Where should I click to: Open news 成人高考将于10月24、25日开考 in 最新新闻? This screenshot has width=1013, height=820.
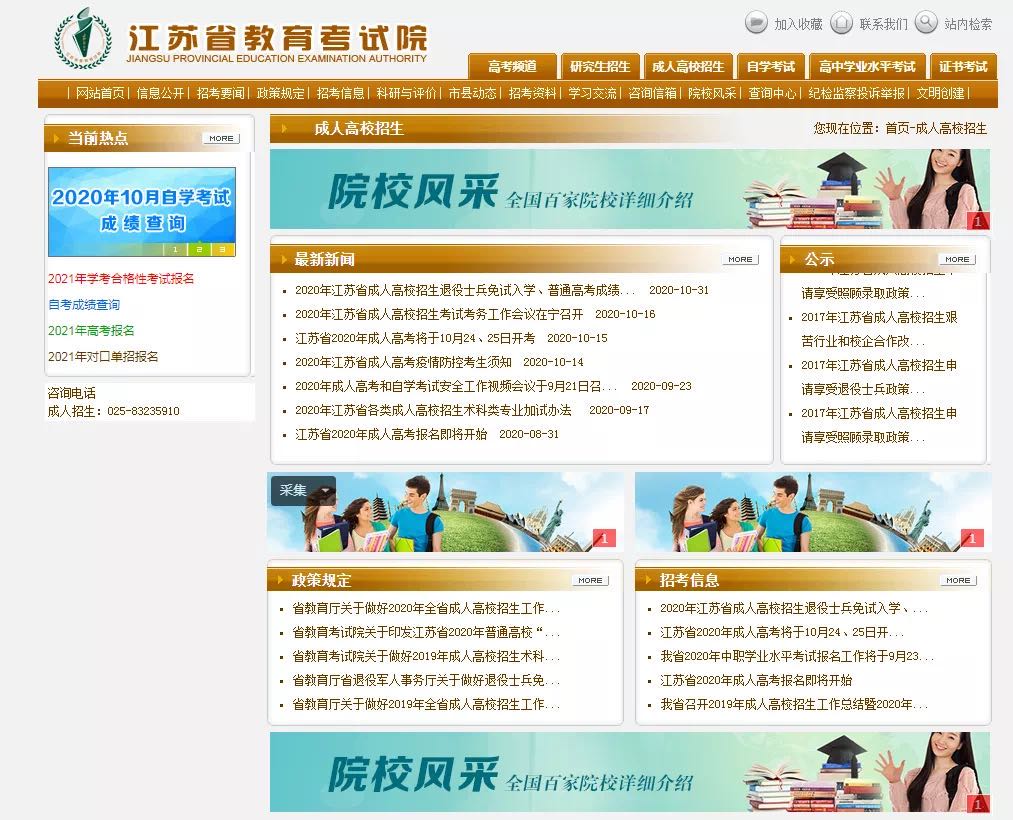tap(415, 338)
